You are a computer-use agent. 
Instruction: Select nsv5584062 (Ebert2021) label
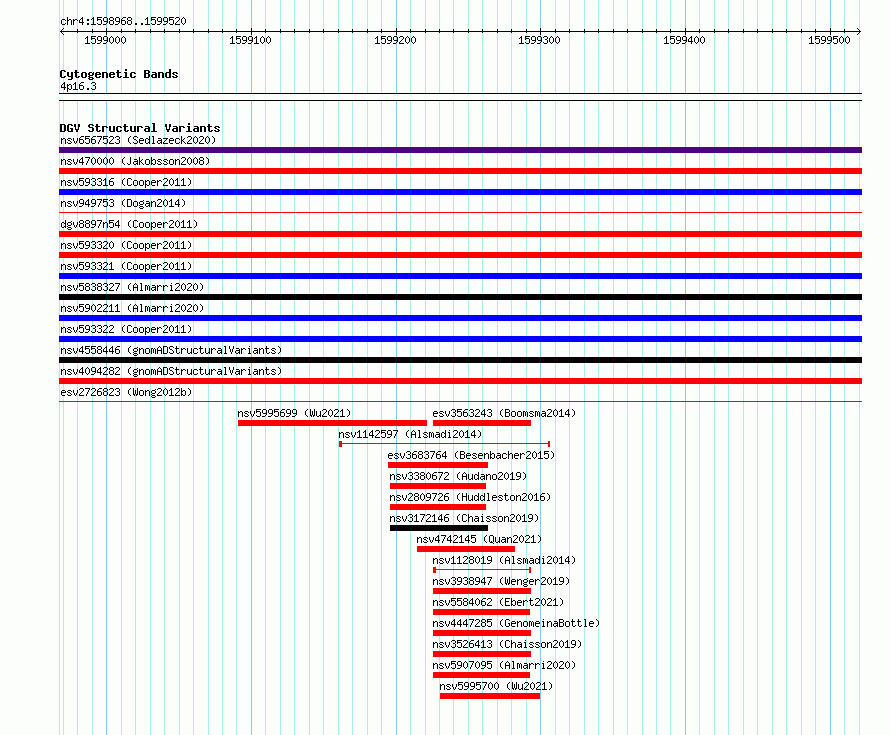(x=498, y=602)
